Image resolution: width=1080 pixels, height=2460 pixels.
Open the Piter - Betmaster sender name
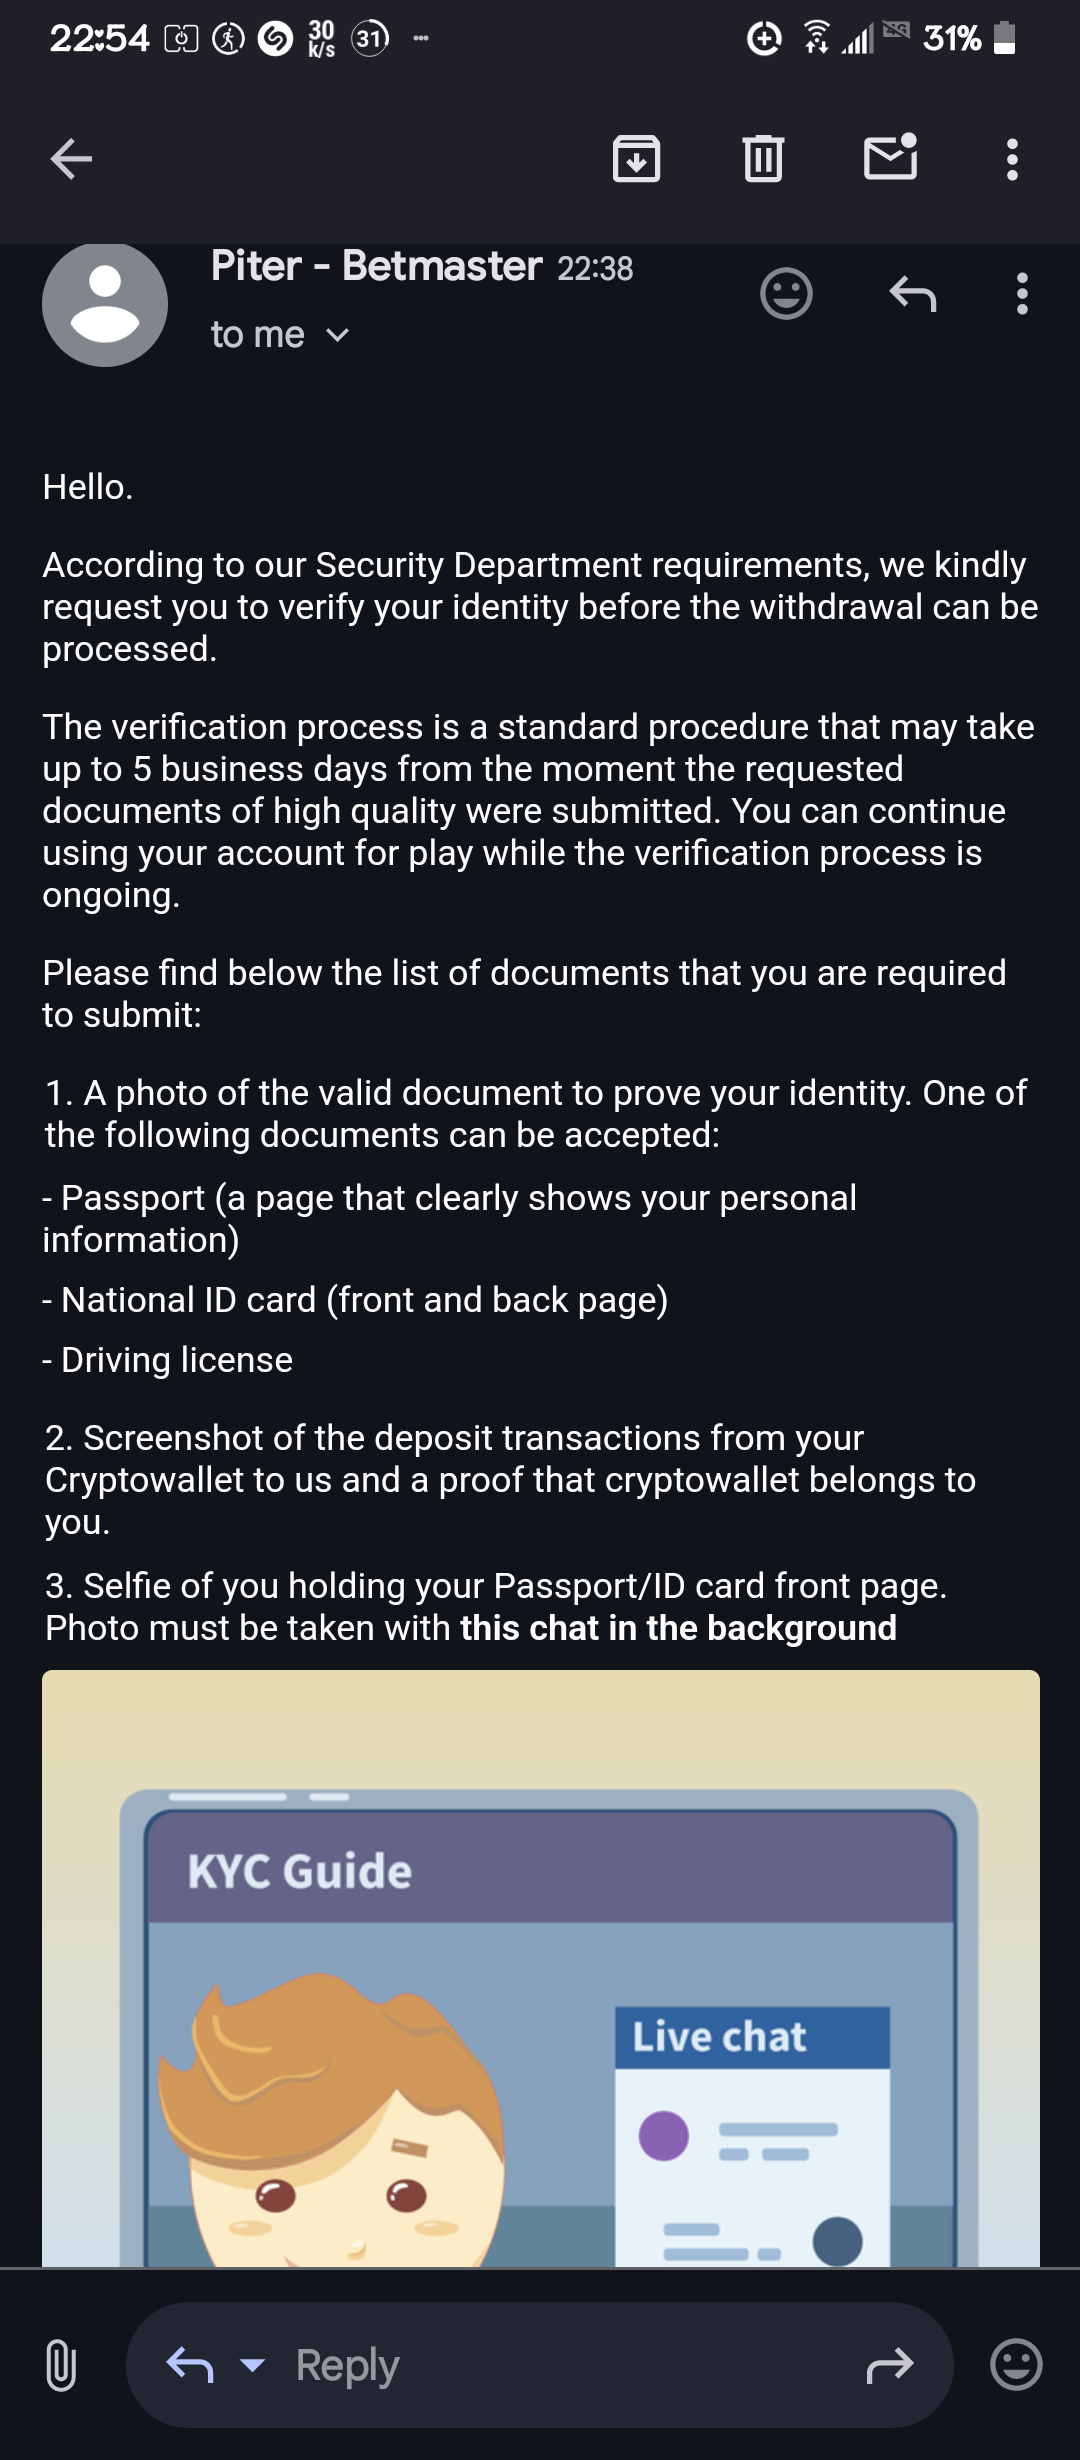[376, 267]
